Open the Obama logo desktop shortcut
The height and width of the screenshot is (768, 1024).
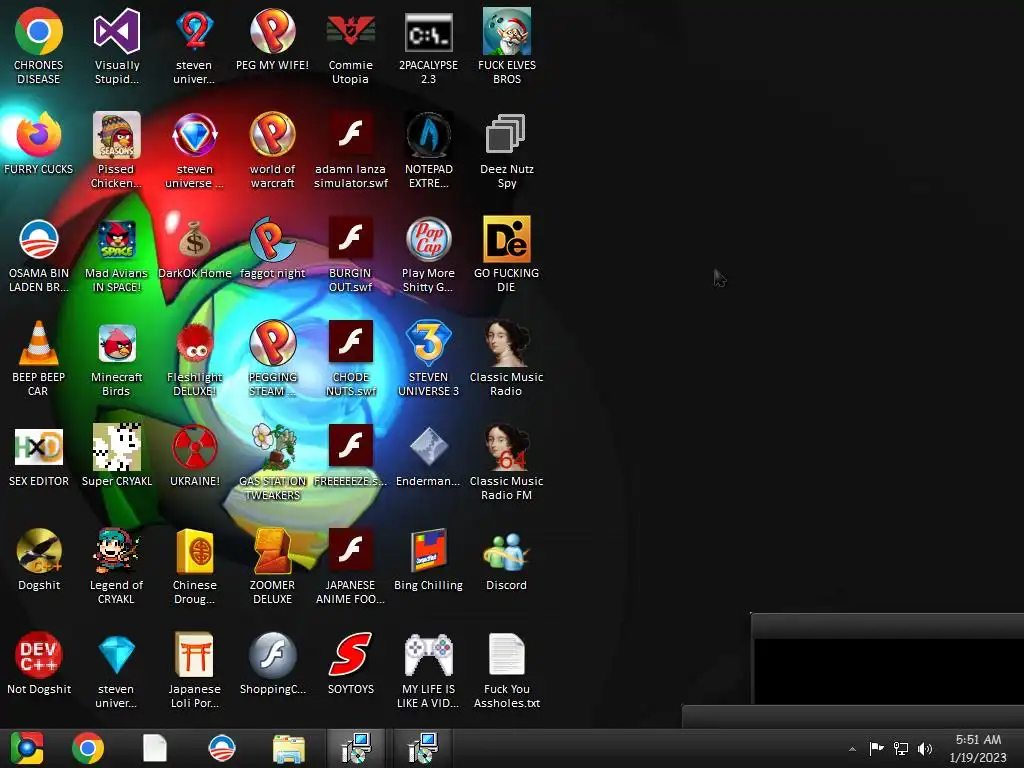tap(39, 239)
